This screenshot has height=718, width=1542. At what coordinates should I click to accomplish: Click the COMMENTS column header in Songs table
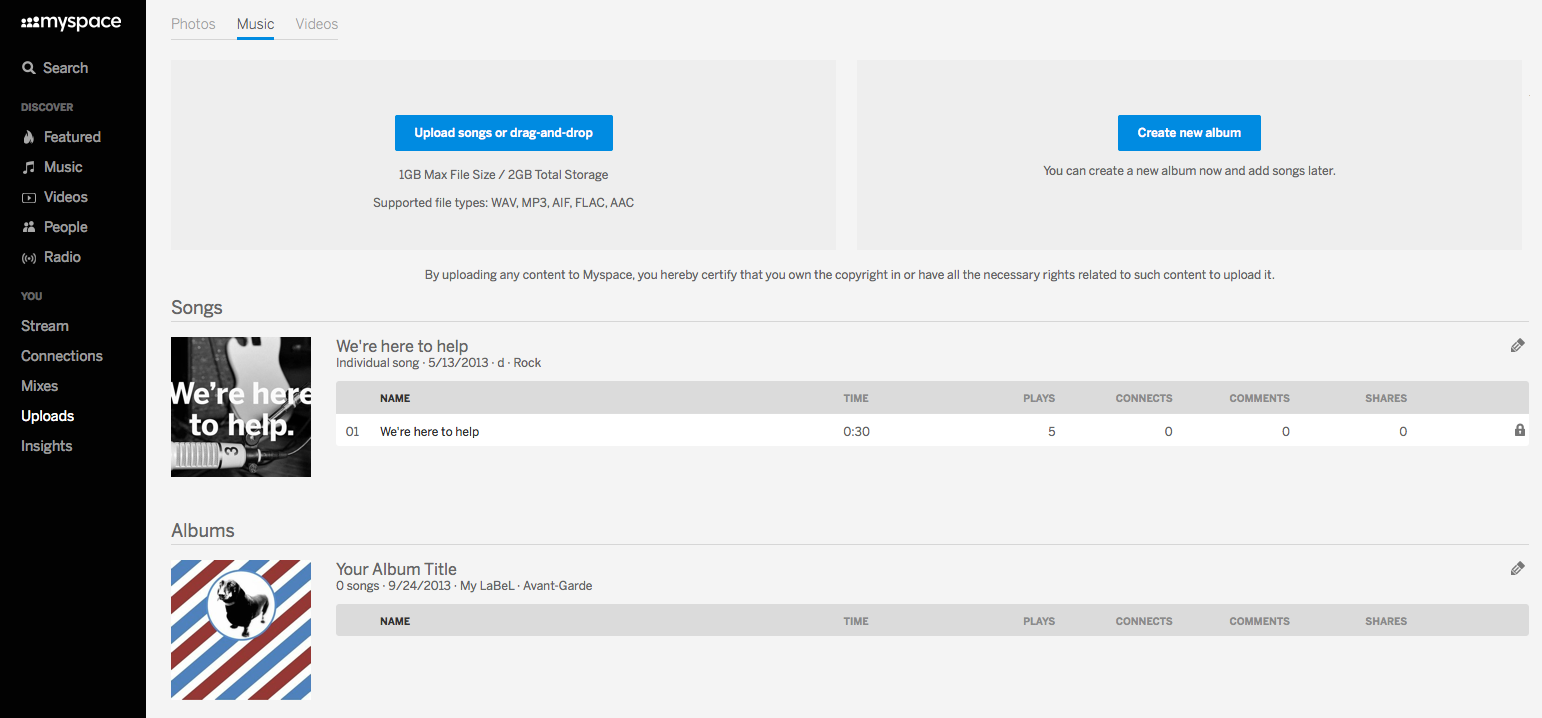click(x=1260, y=398)
